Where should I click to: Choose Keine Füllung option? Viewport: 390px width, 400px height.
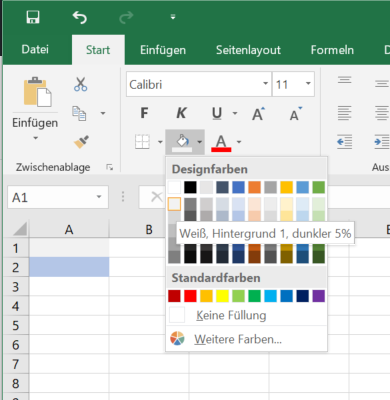pyautogui.click(x=247, y=315)
